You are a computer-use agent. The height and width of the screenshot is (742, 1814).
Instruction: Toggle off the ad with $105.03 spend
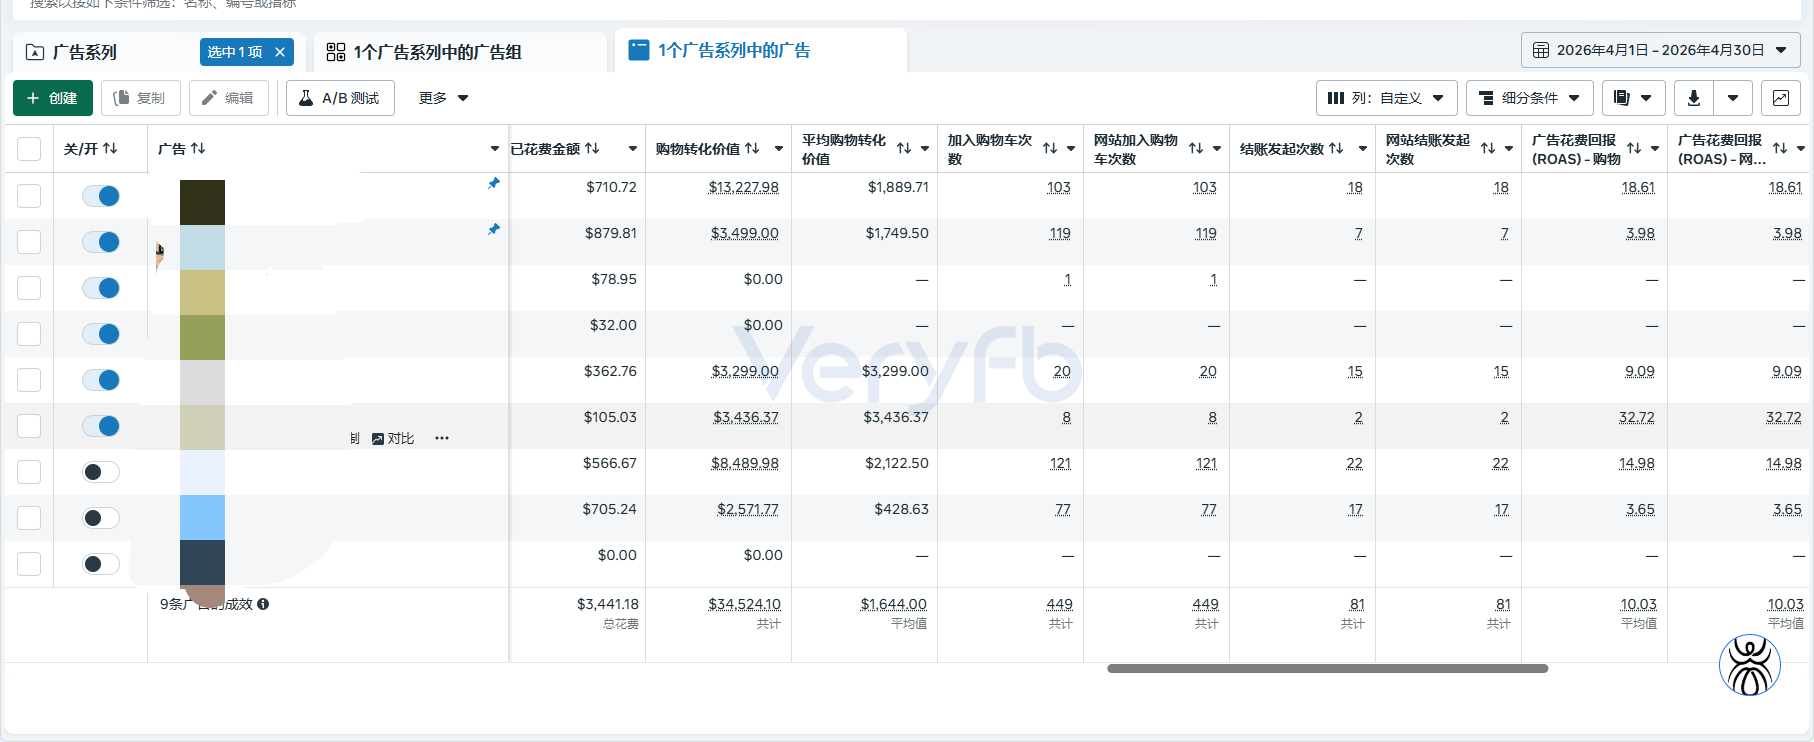point(101,426)
